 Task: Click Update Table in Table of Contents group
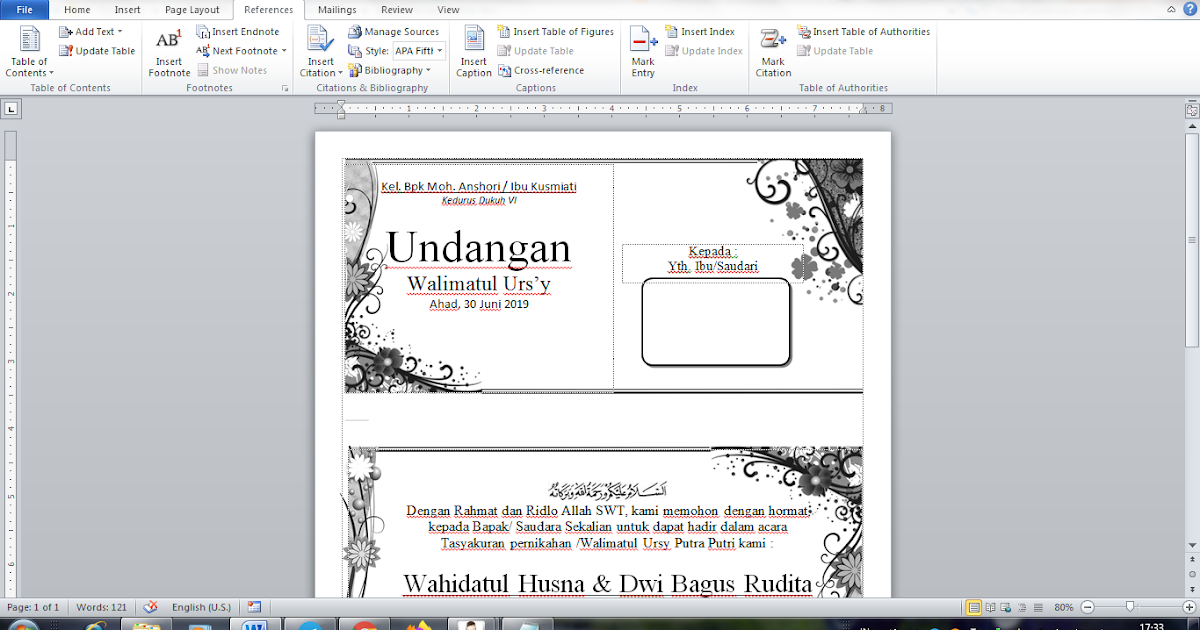point(98,51)
